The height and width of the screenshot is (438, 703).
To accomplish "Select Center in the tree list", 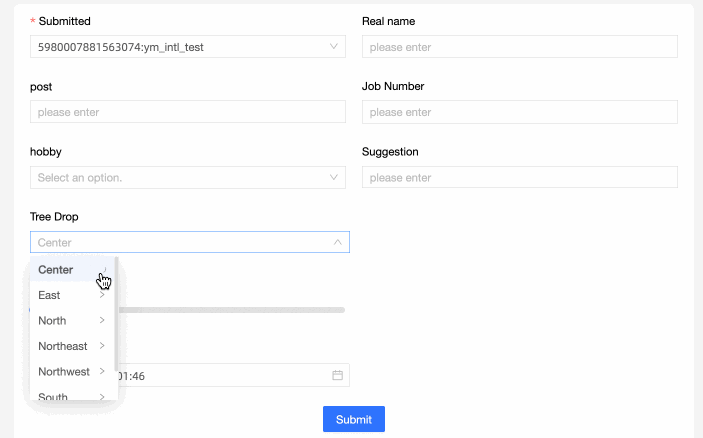I will [56, 270].
